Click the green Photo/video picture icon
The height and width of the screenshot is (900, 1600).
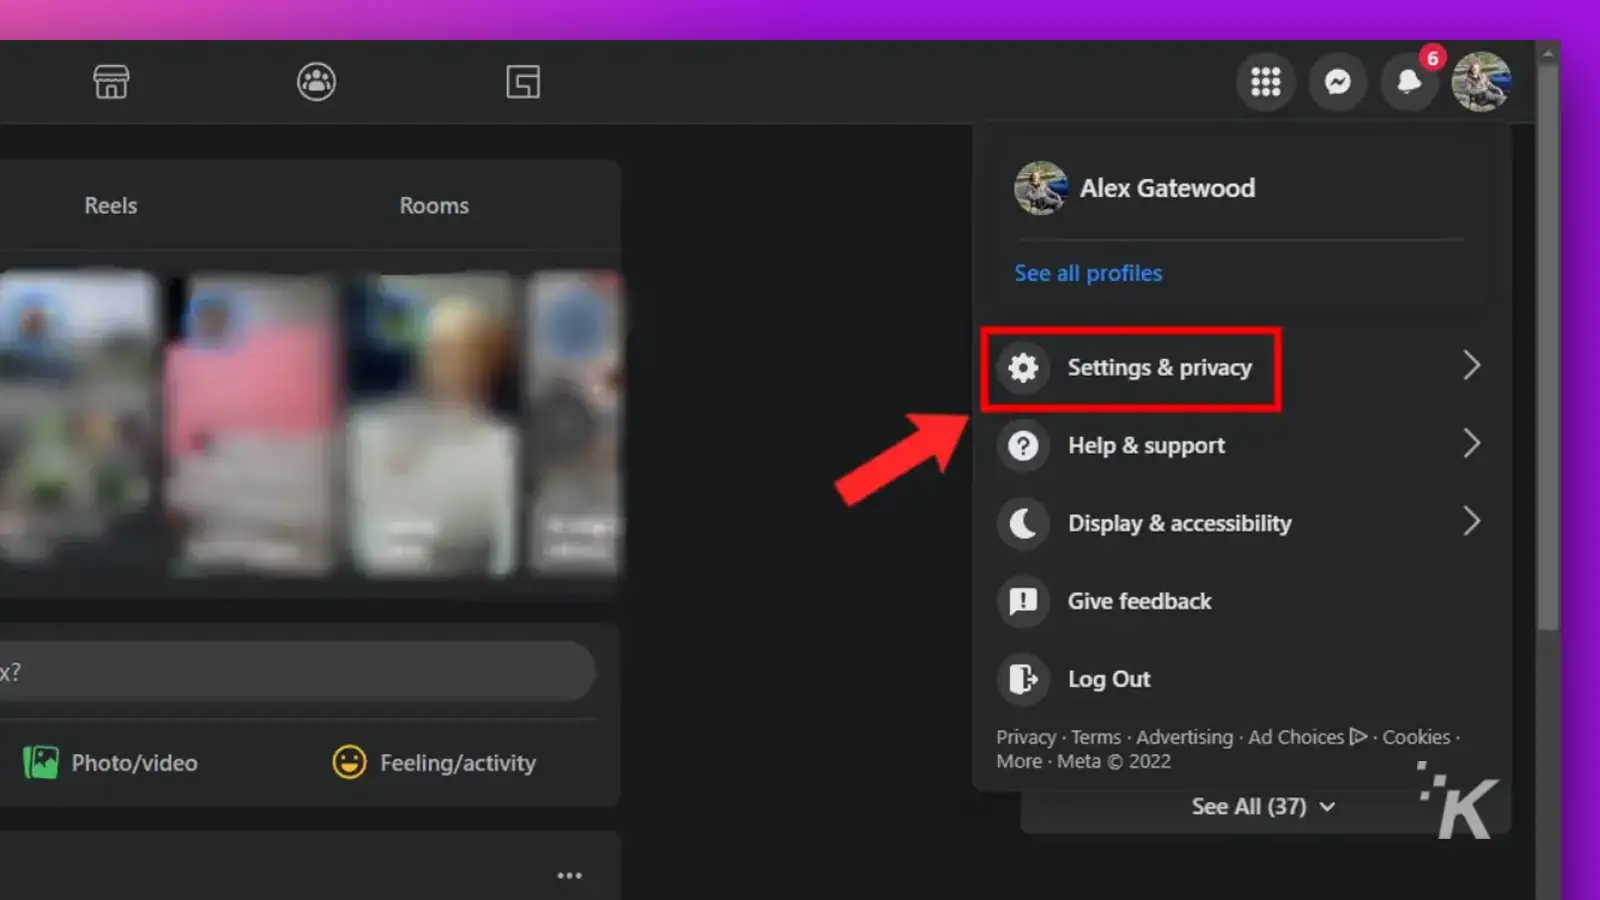click(41, 763)
